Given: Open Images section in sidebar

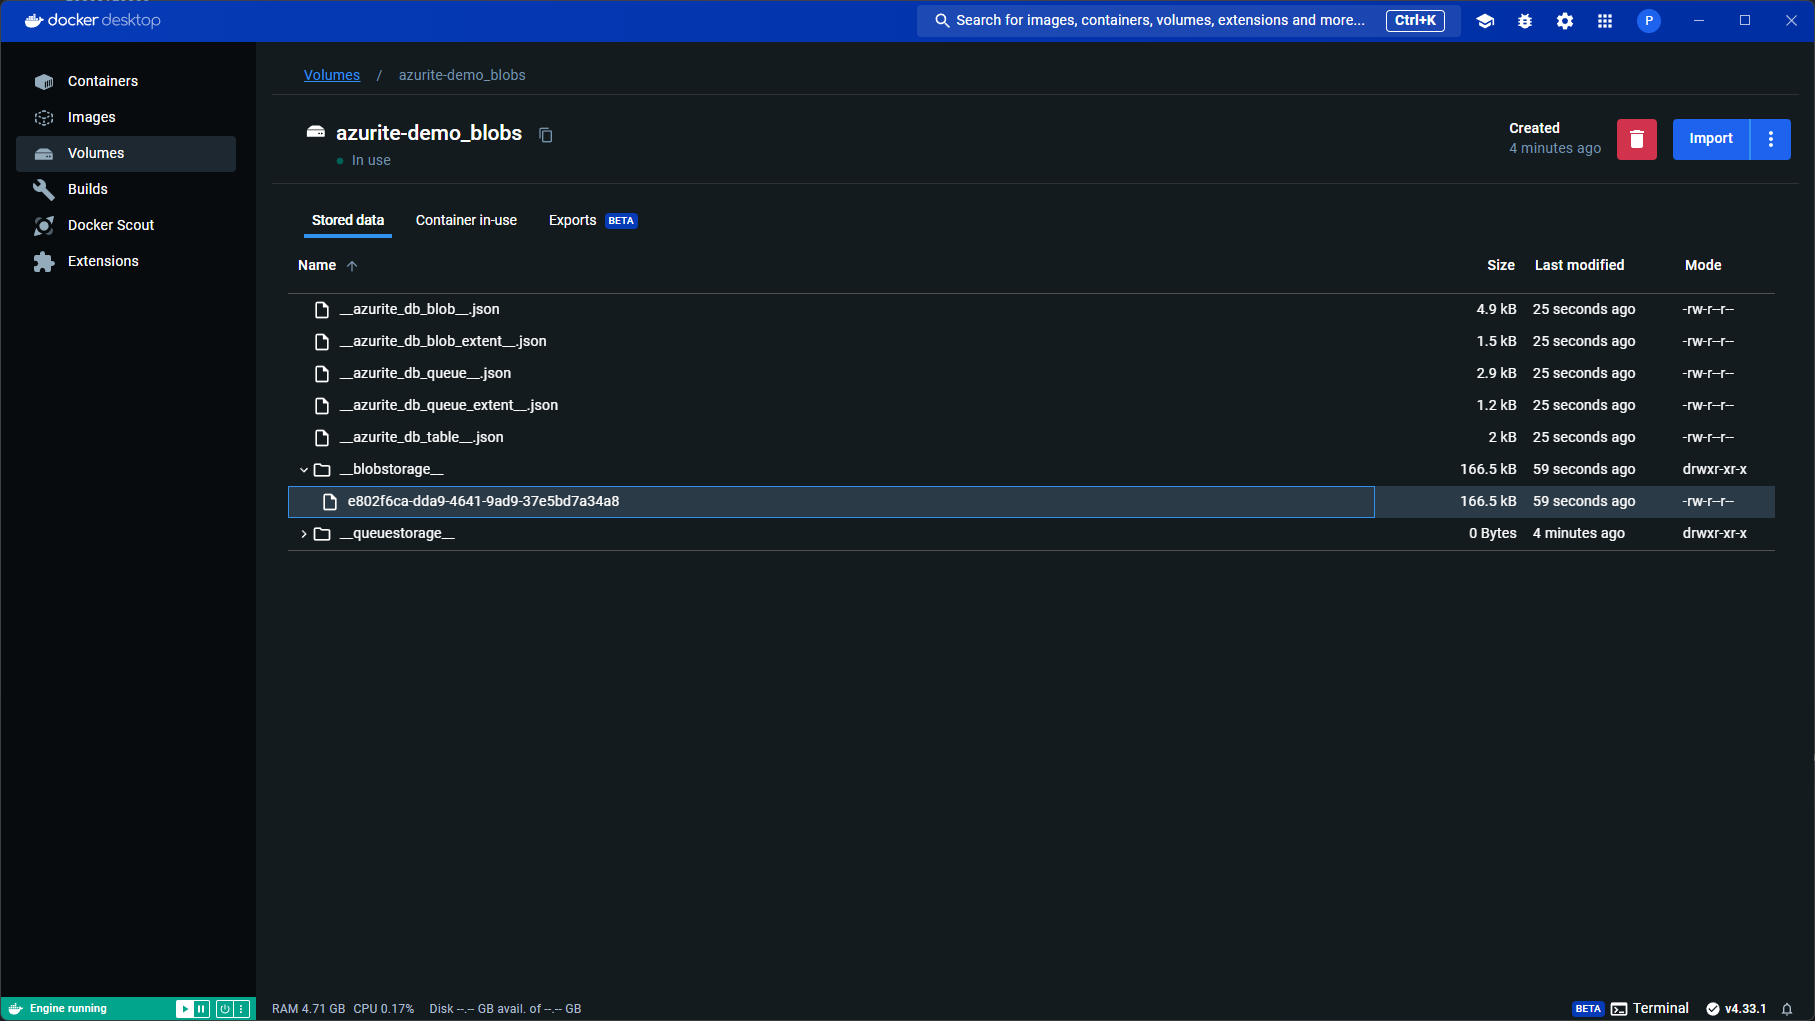Looking at the screenshot, I should (125, 117).
